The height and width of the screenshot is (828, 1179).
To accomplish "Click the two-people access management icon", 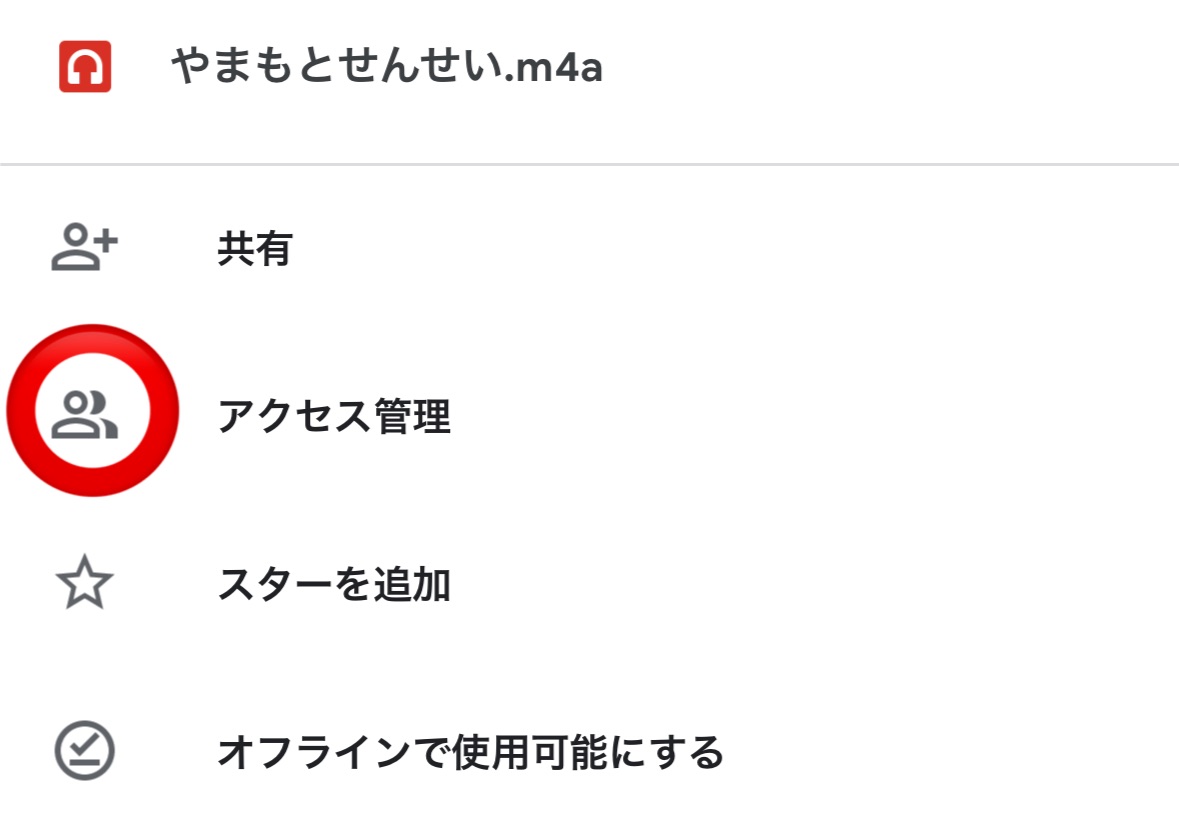I will pos(85,416).
